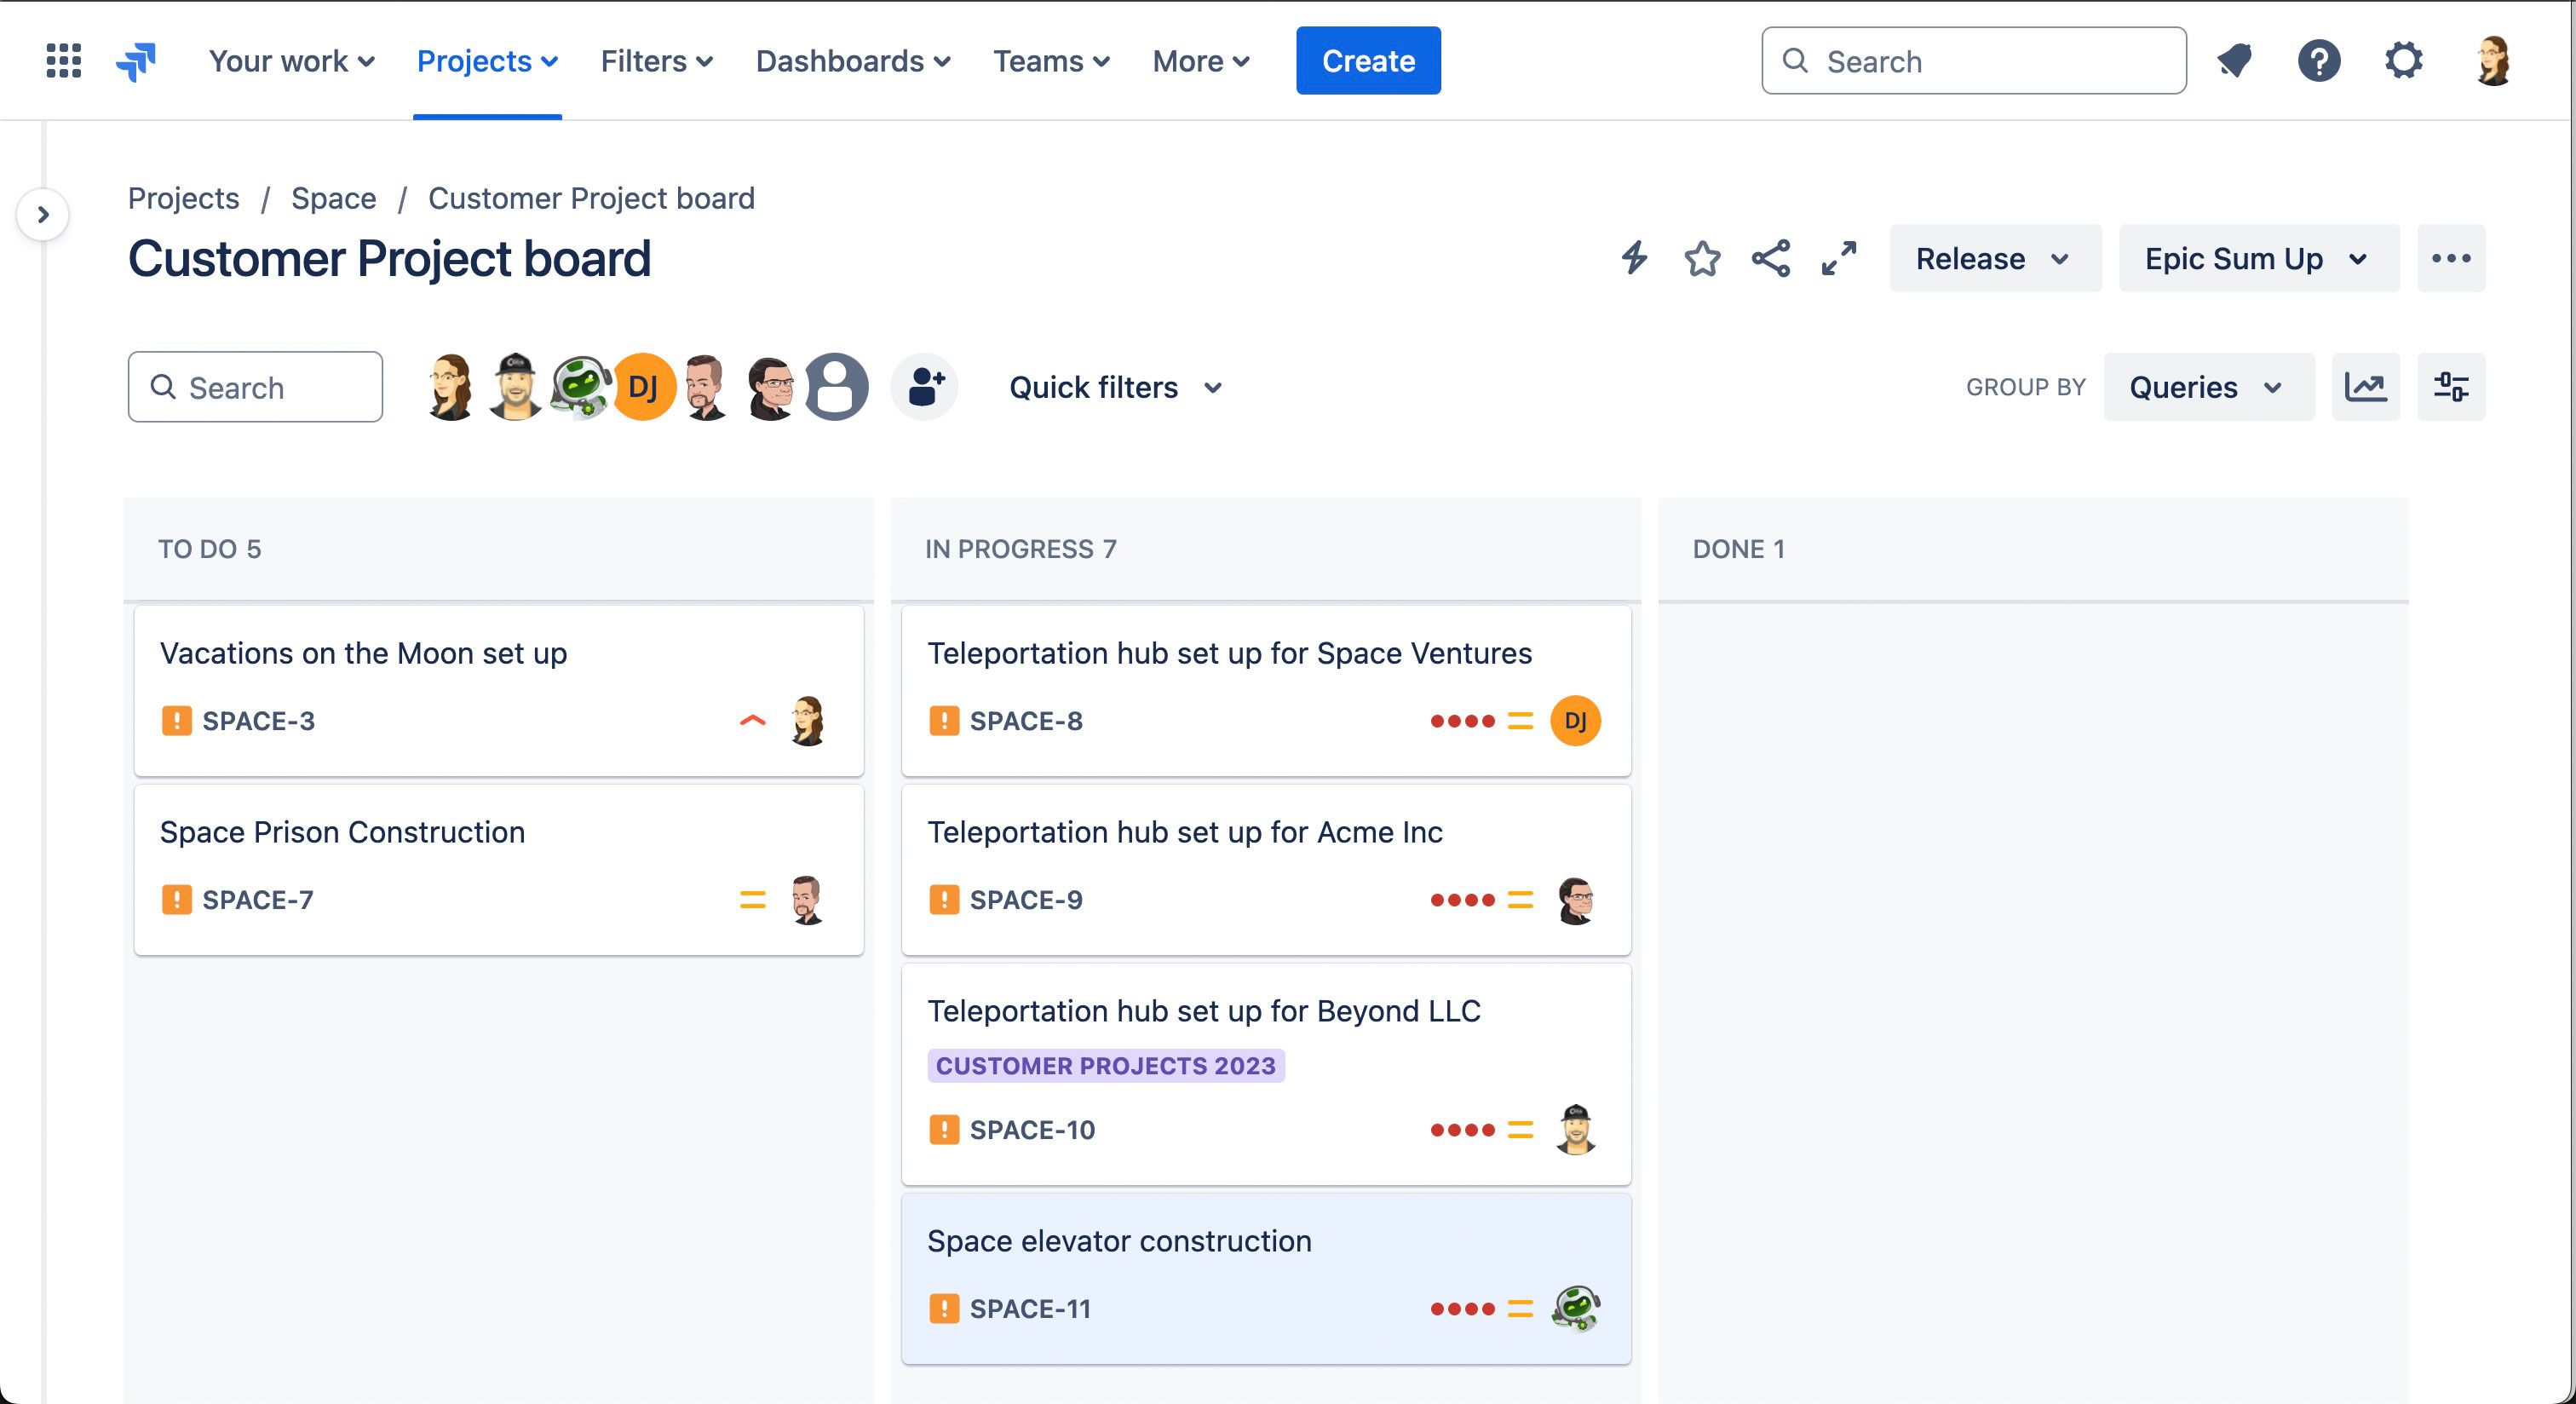Viewport: 2576px width, 1404px height.
Task: Open the view settings sliders icon
Action: (2450, 387)
